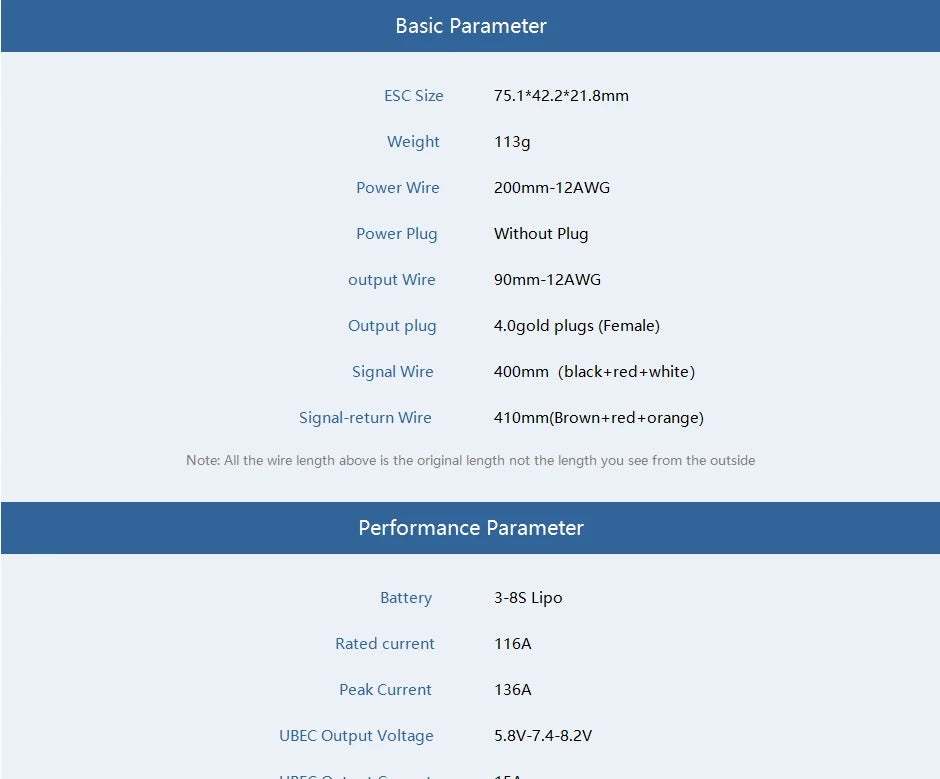
Task: Click the Performance Parameter header
Action: pyautogui.click(x=471, y=528)
